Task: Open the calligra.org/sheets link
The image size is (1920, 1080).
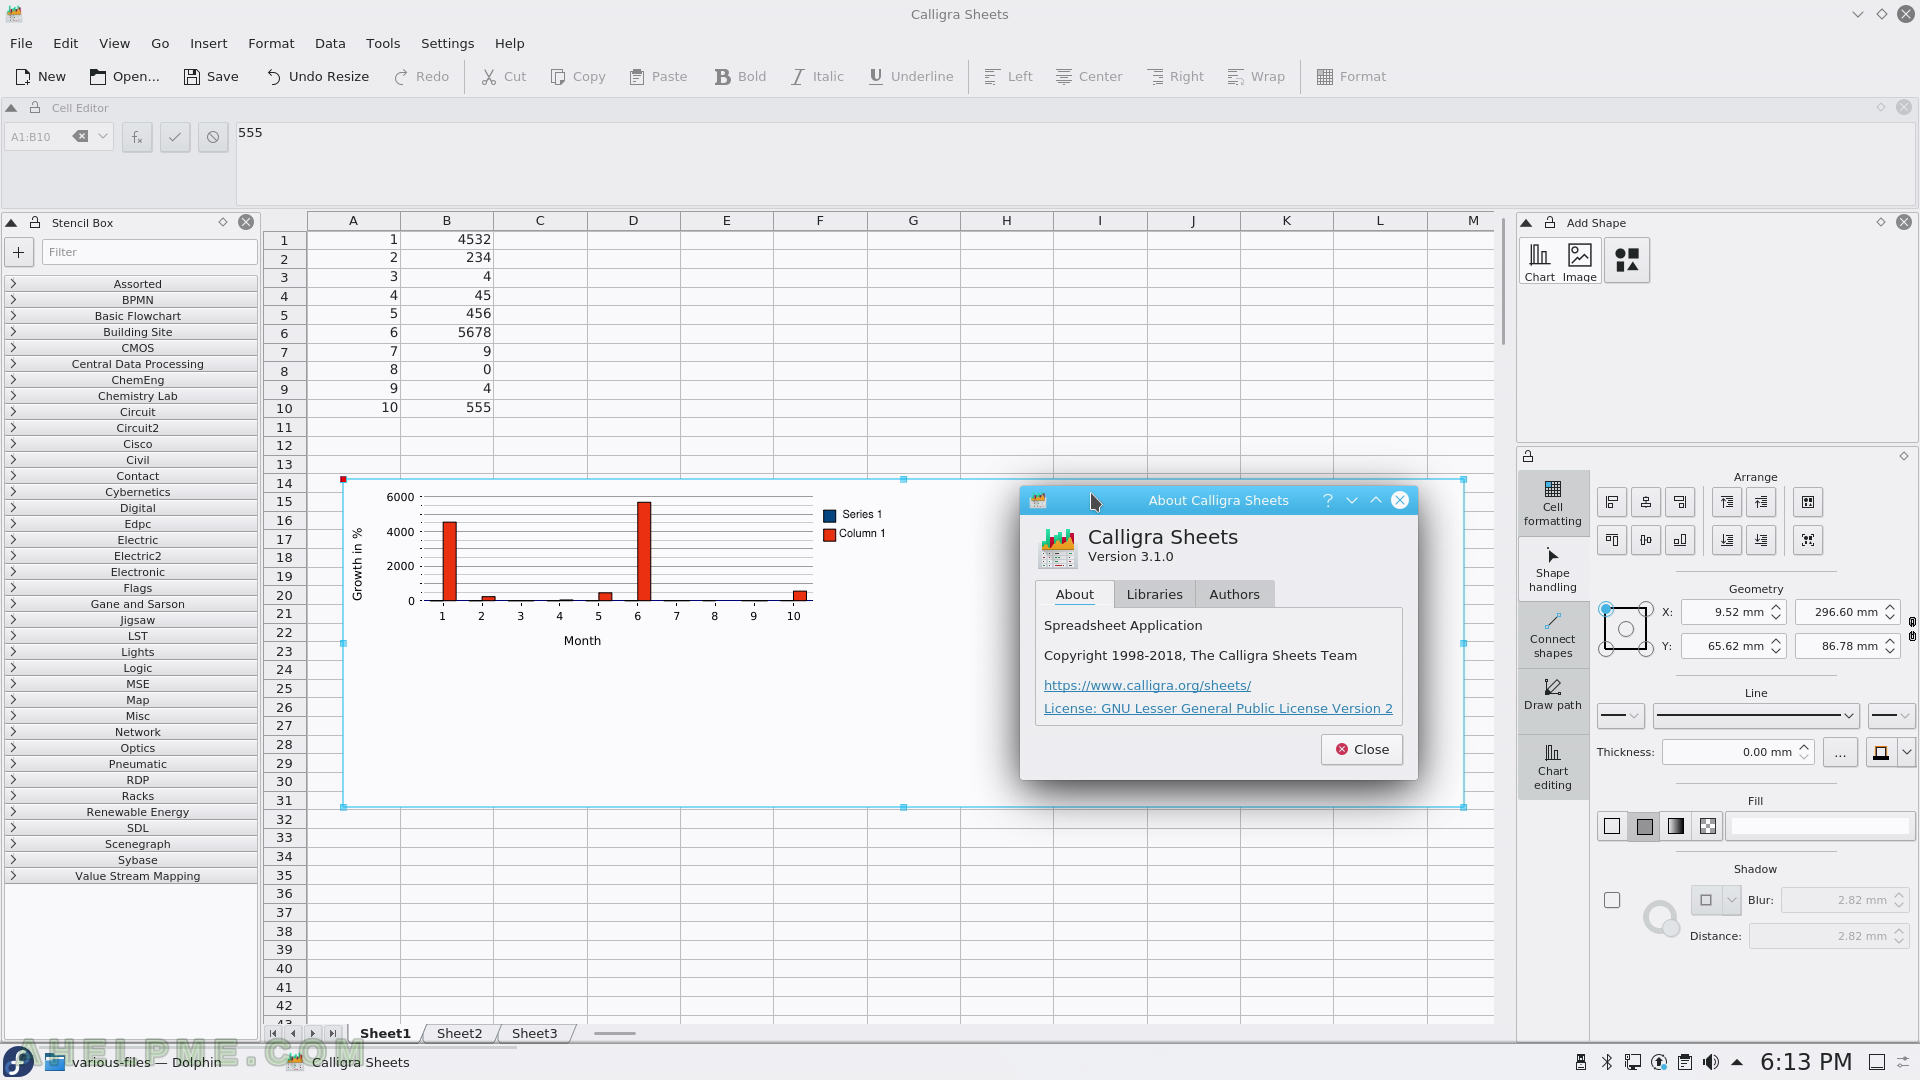Action: tap(1147, 685)
